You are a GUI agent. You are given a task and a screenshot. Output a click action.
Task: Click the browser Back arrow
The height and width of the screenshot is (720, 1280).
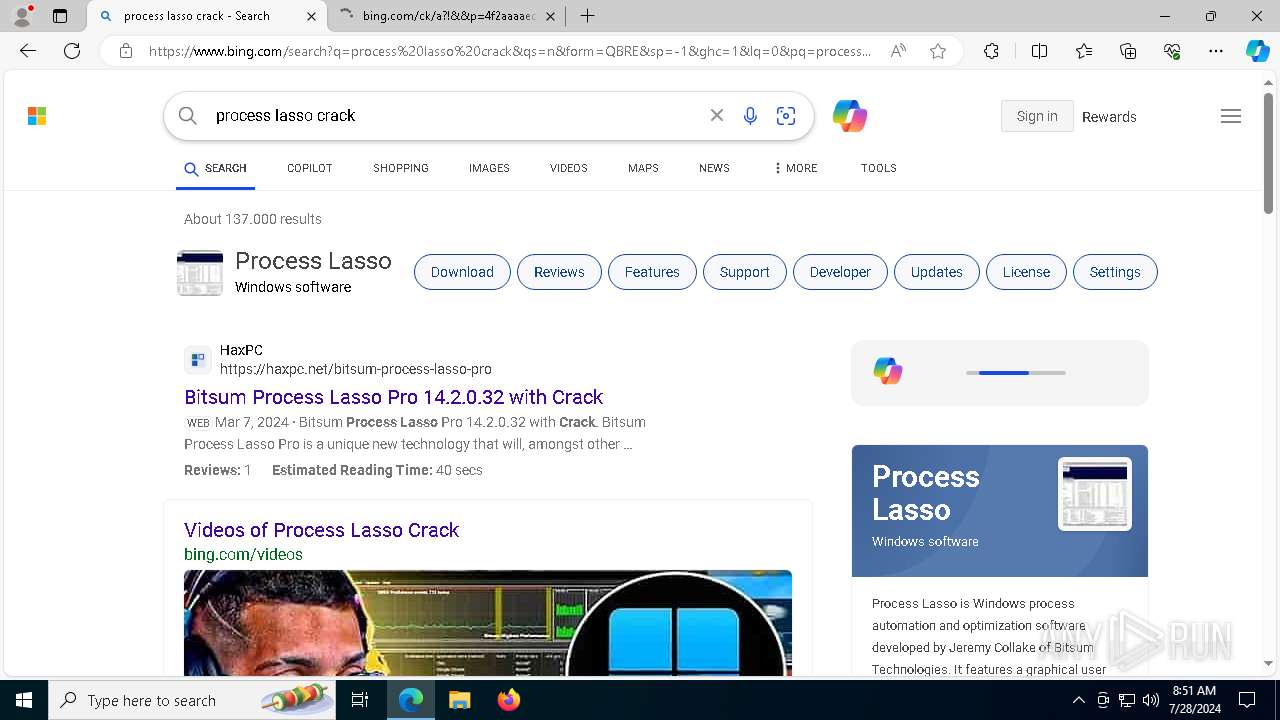(28, 51)
